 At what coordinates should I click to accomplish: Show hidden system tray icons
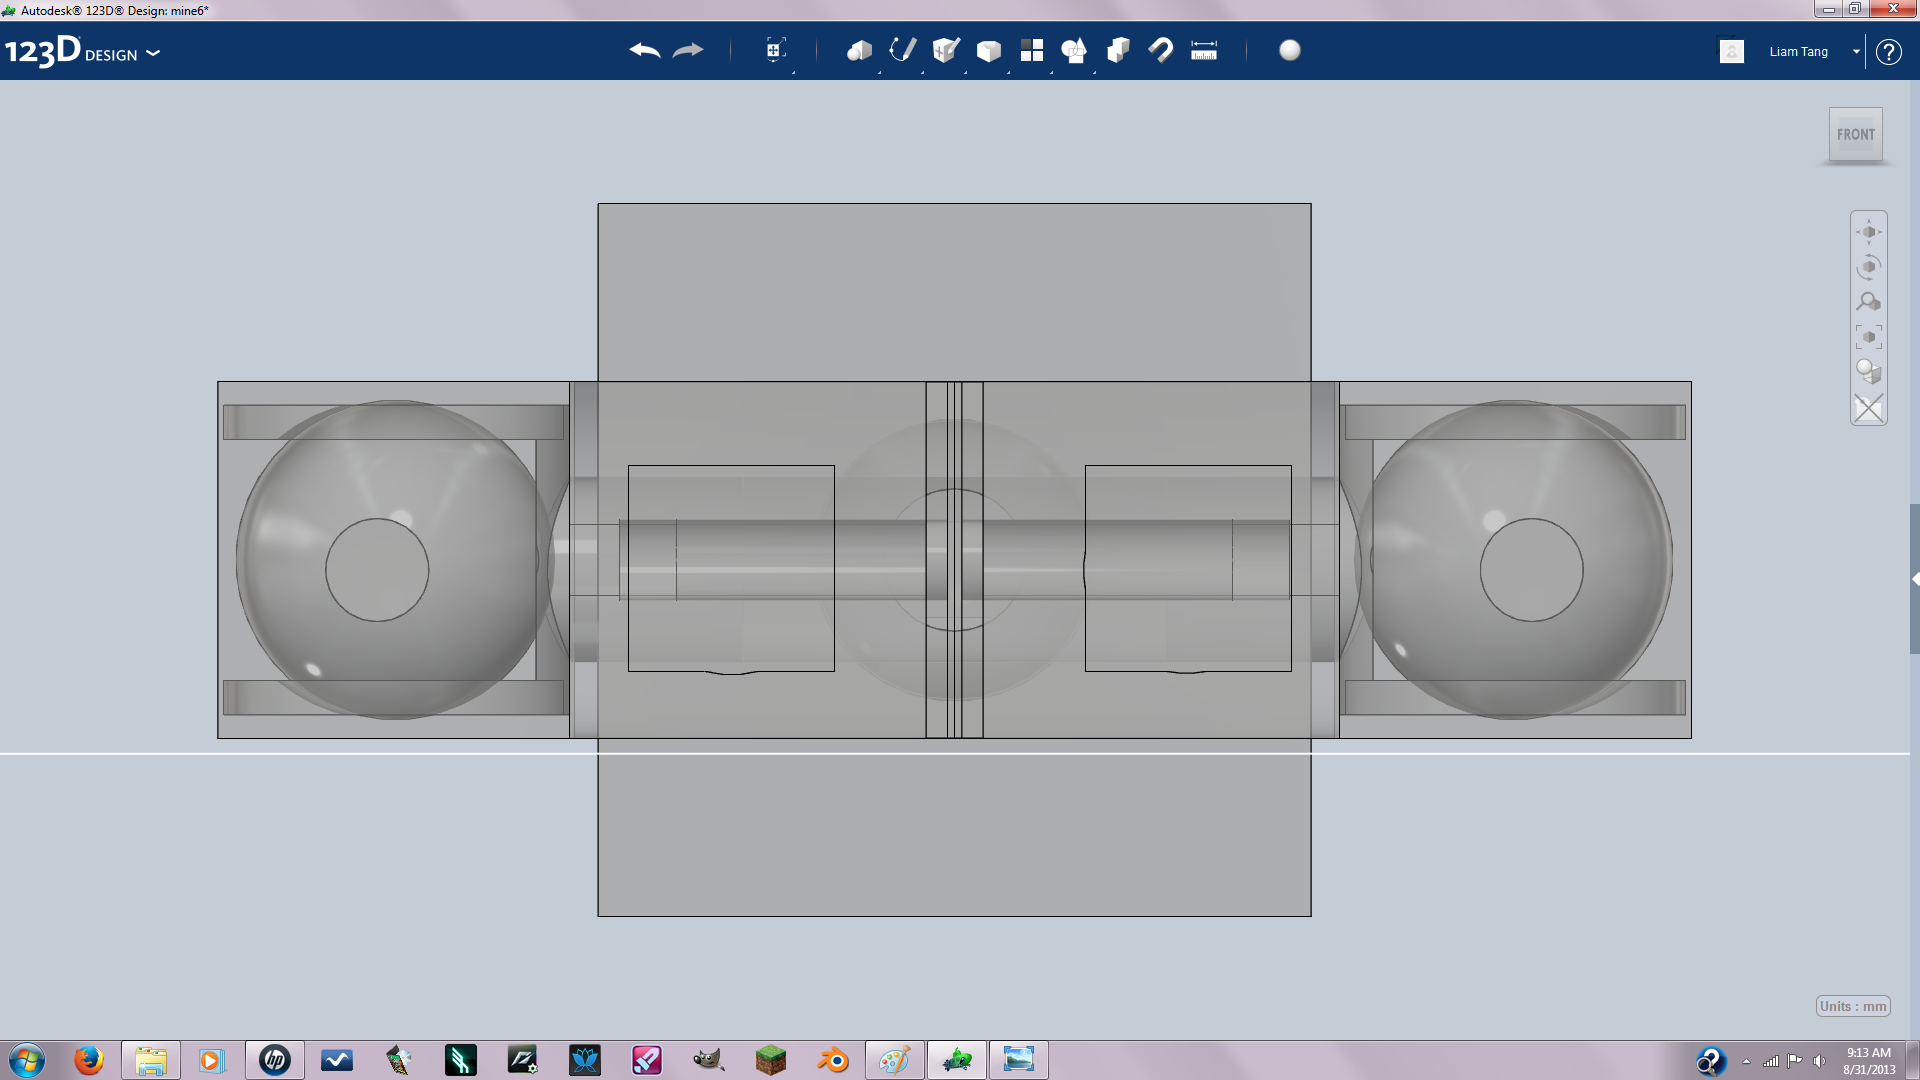tap(1746, 1061)
